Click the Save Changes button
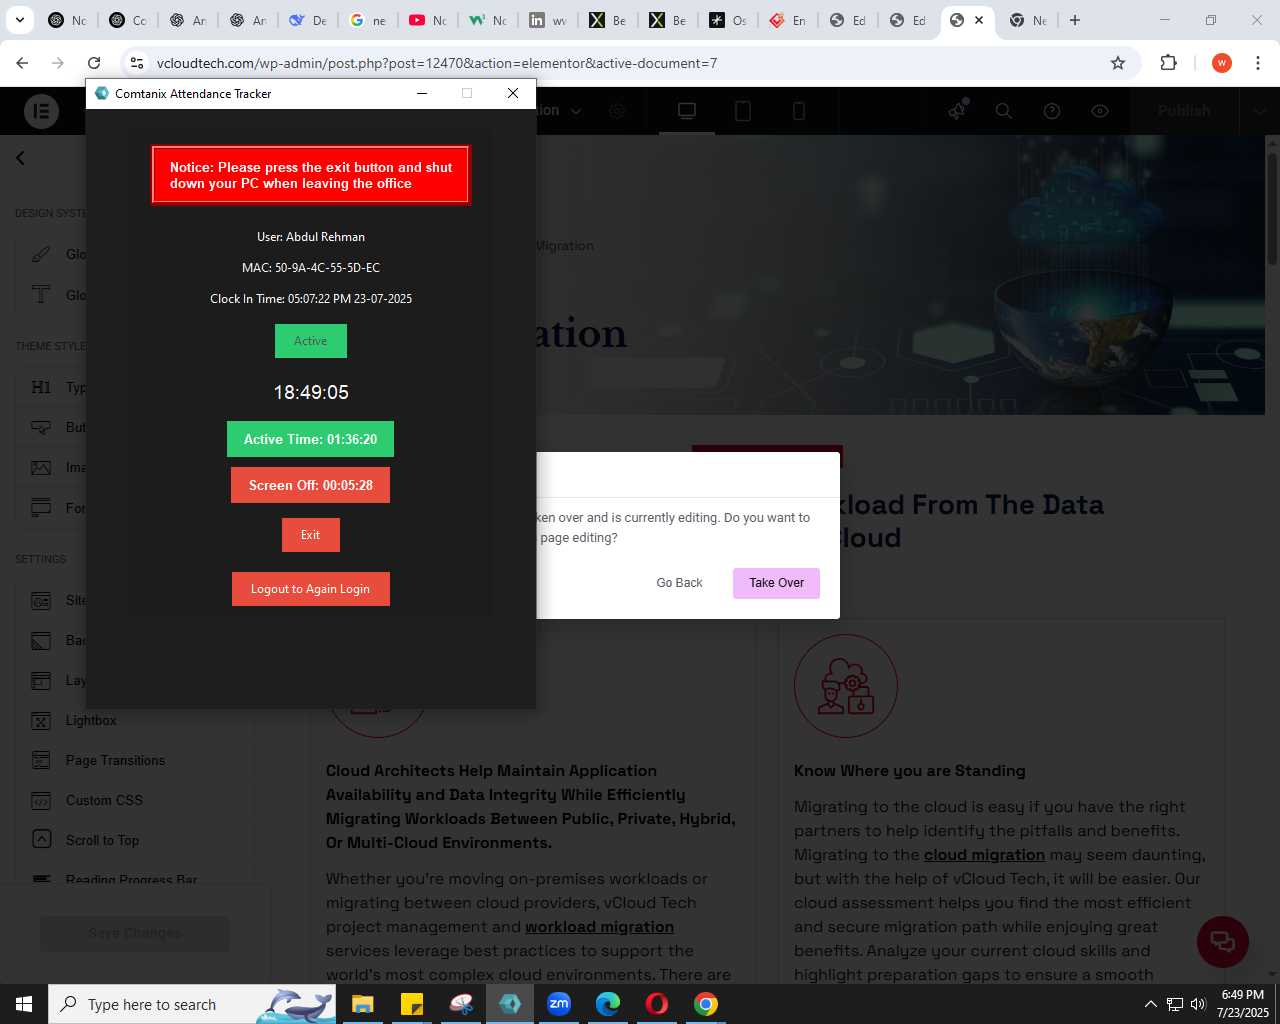 click(134, 933)
